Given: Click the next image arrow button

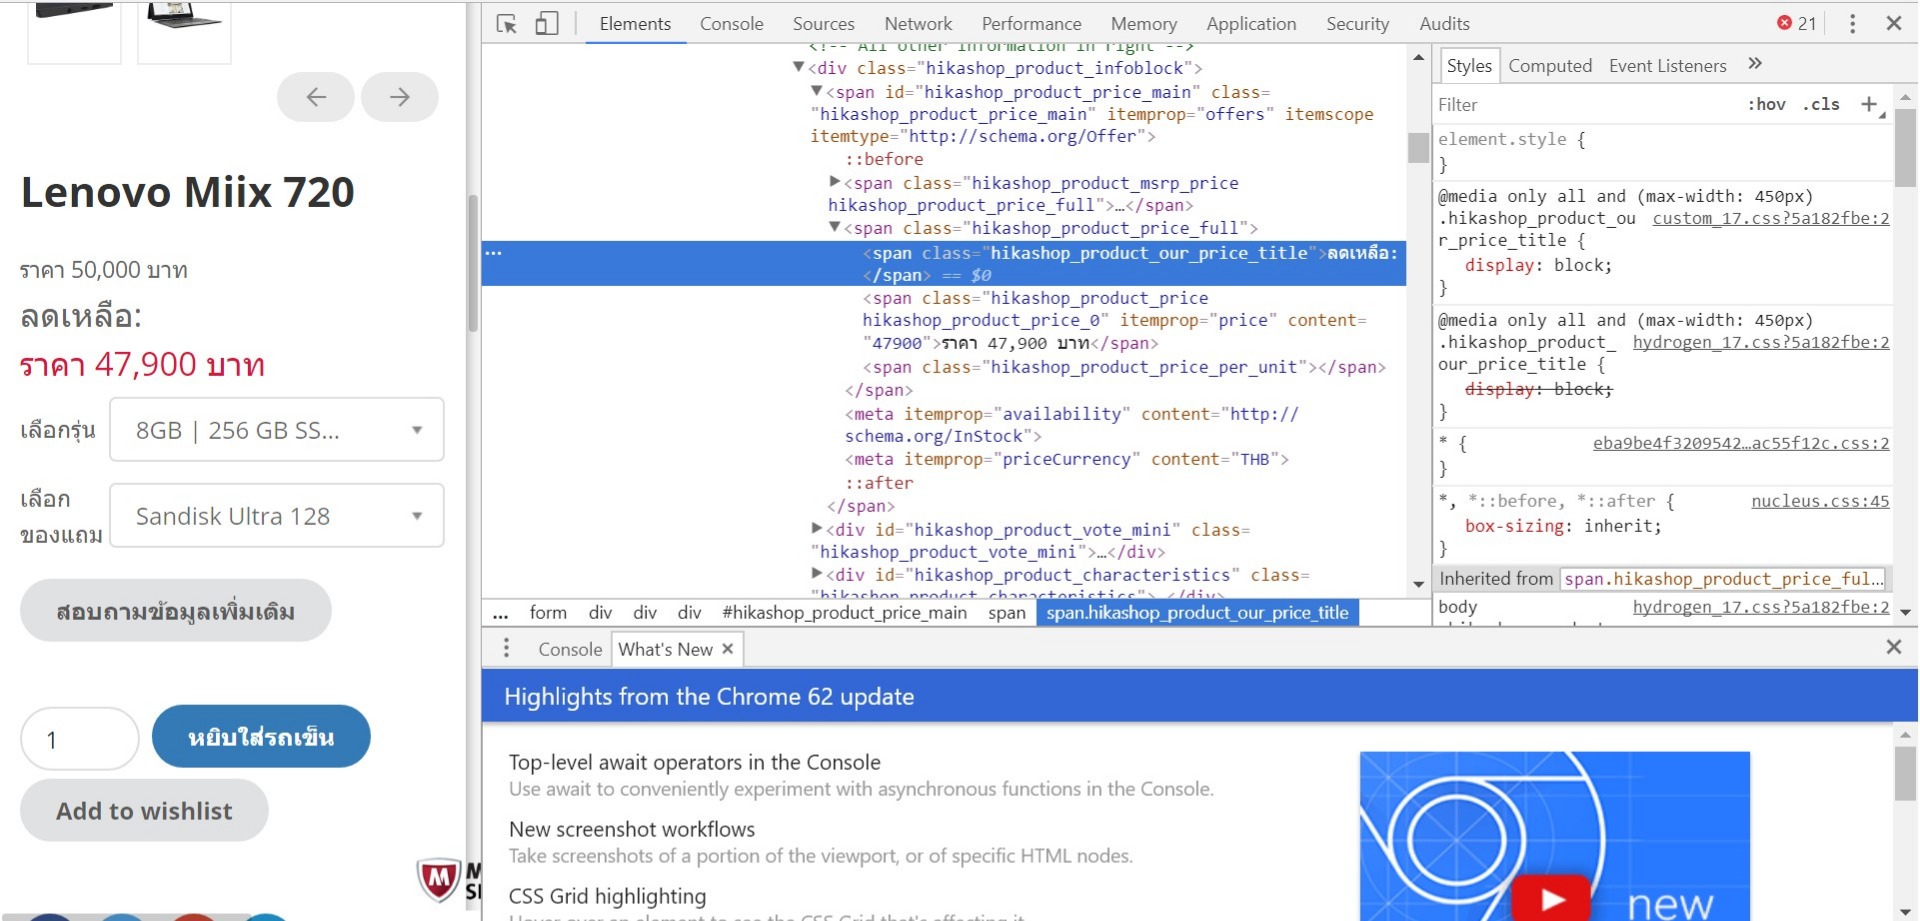Looking at the screenshot, I should pos(400,97).
